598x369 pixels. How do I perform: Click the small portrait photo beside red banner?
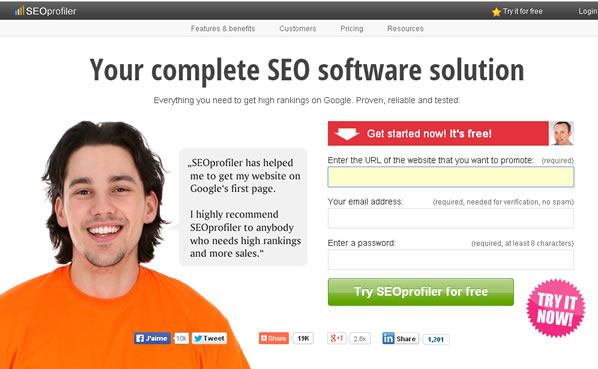[561, 133]
